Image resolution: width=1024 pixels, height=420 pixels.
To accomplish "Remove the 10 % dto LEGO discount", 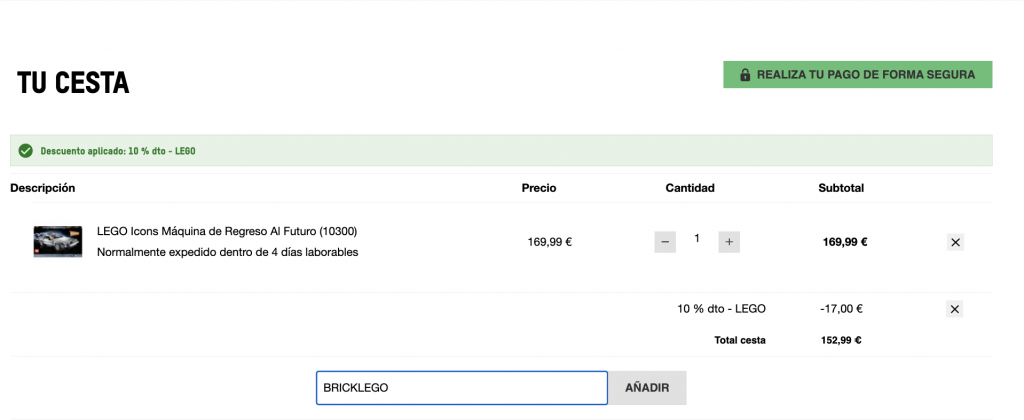I will pos(954,309).
